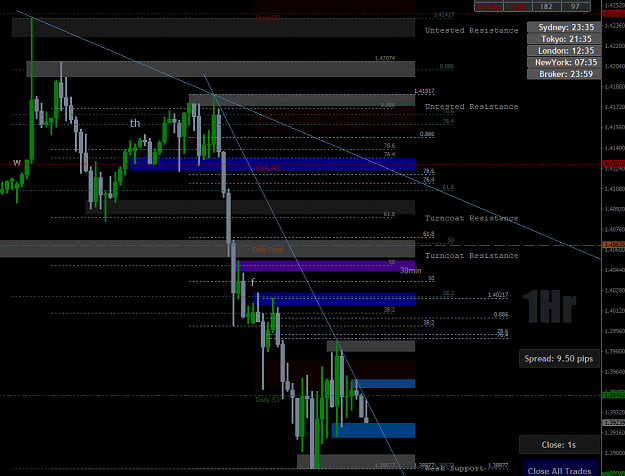625x476 pixels.
Task: Select the Daily S1 pivot label
Action: click(268, 399)
